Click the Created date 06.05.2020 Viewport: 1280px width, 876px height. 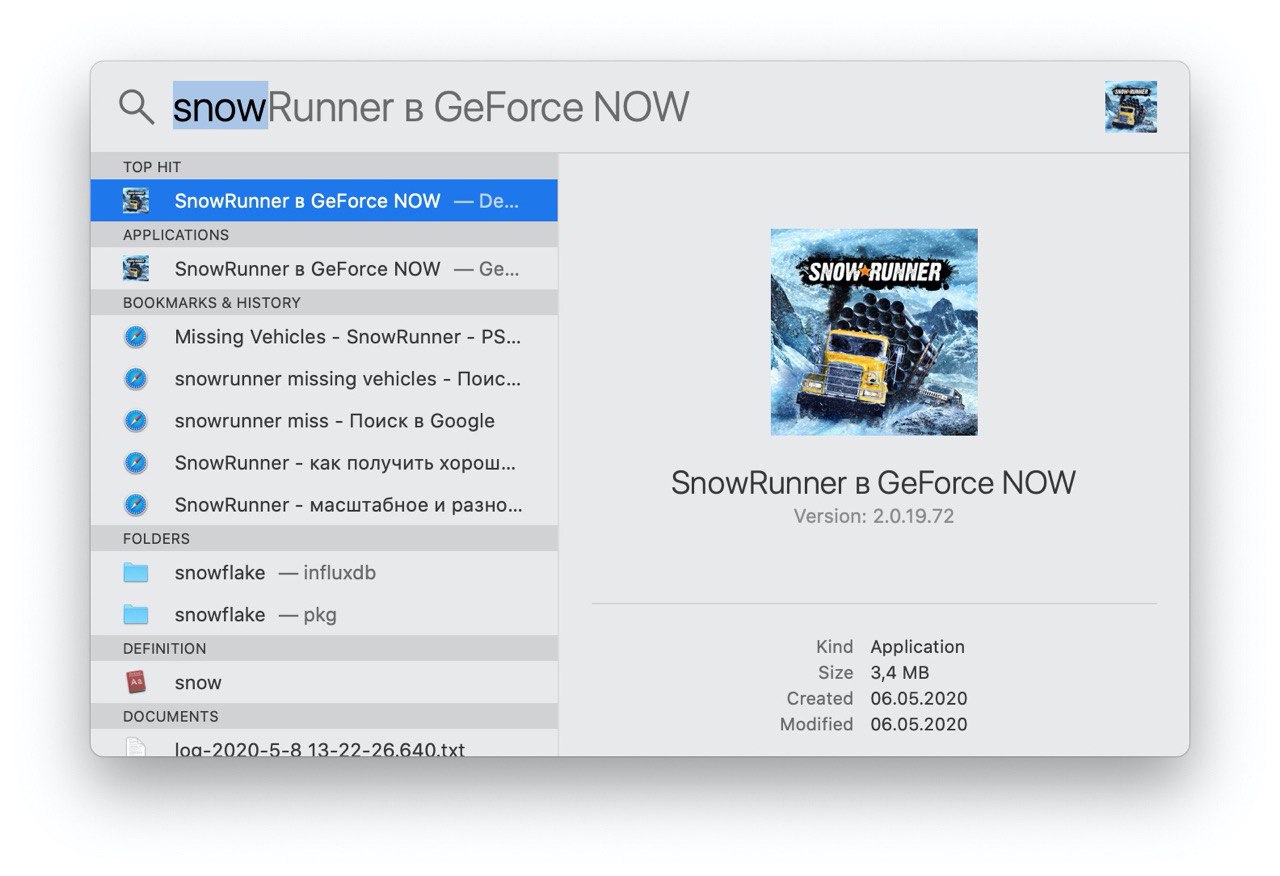(x=919, y=699)
